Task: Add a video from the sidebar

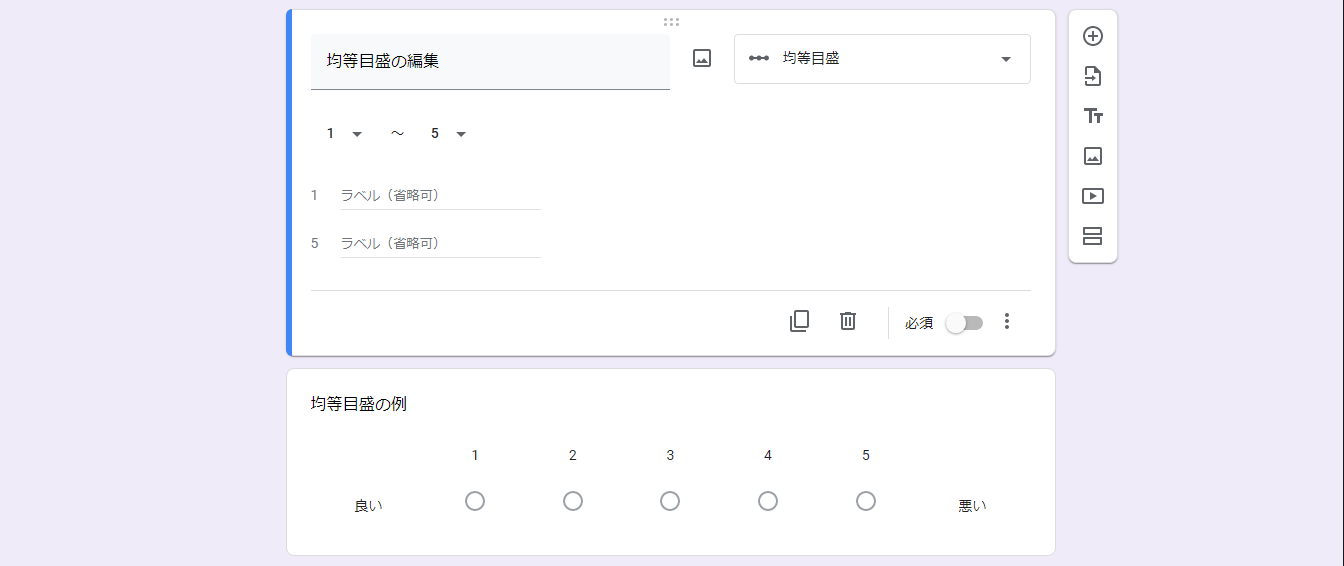Action: 1093,196
